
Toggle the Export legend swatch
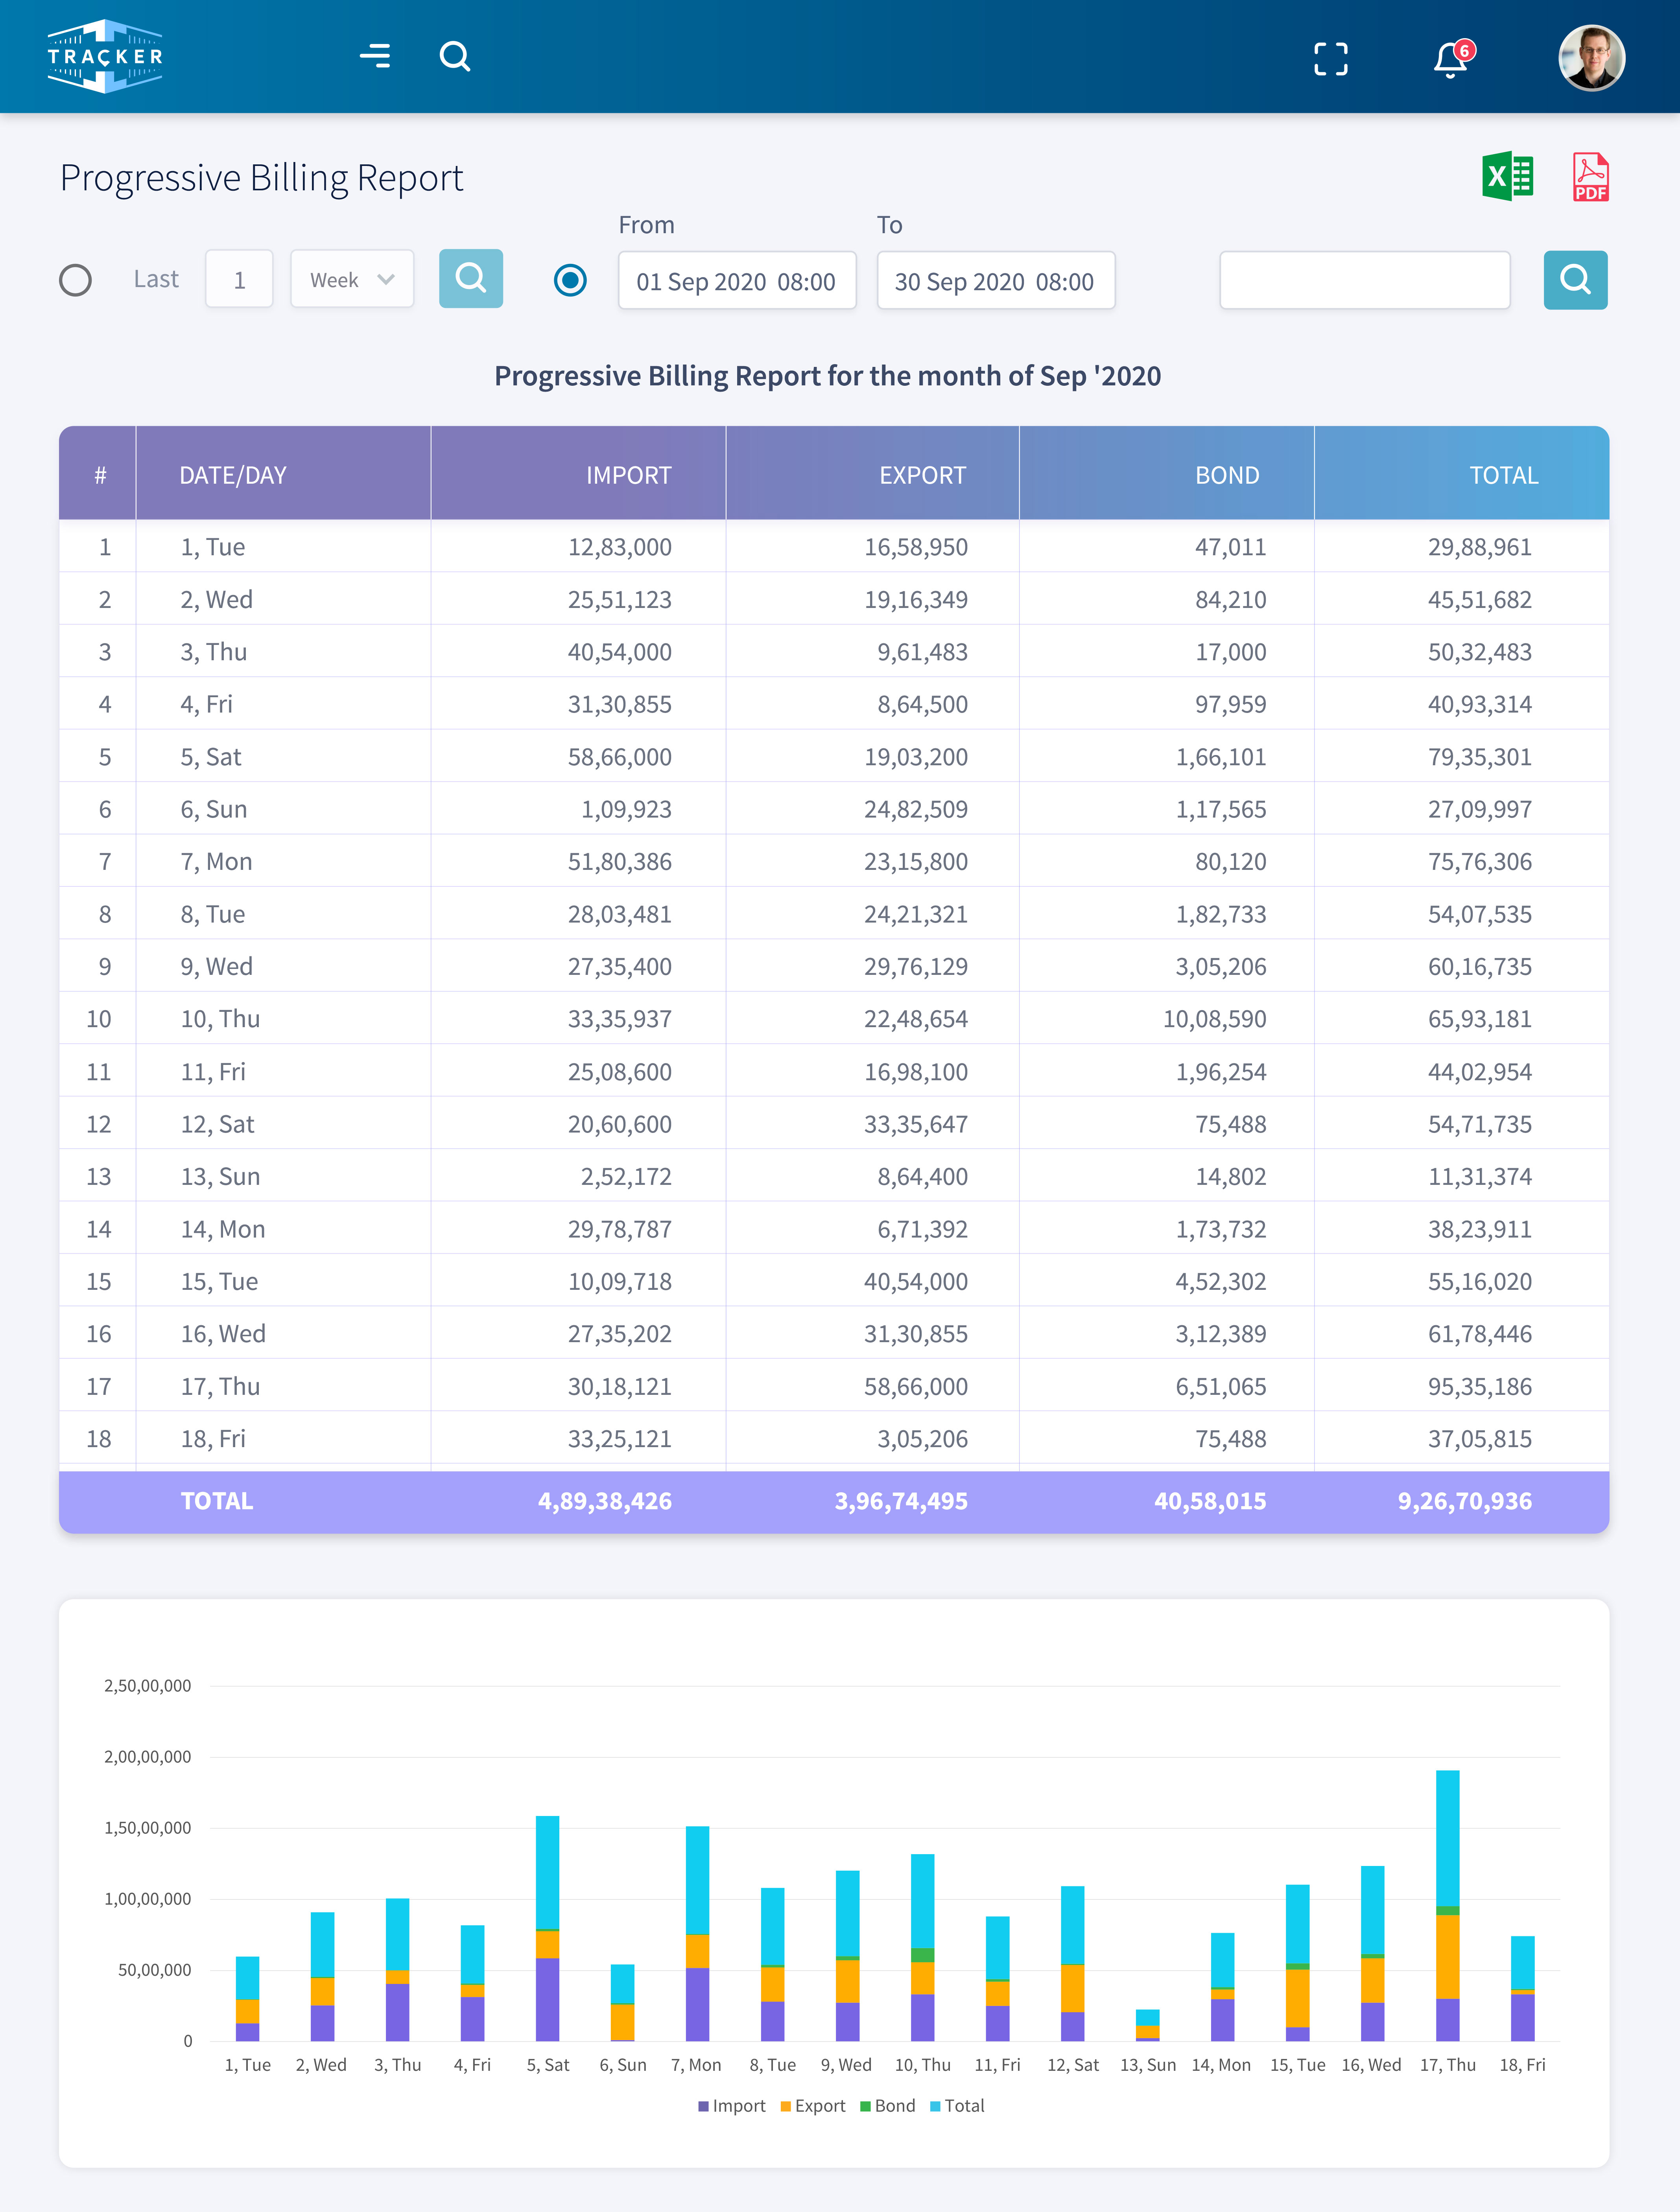click(x=786, y=2106)
